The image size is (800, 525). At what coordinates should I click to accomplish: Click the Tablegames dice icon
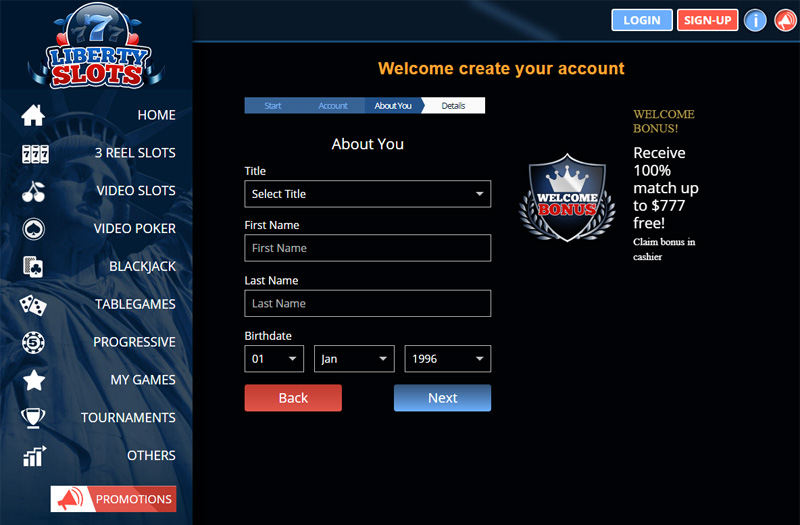33,305
